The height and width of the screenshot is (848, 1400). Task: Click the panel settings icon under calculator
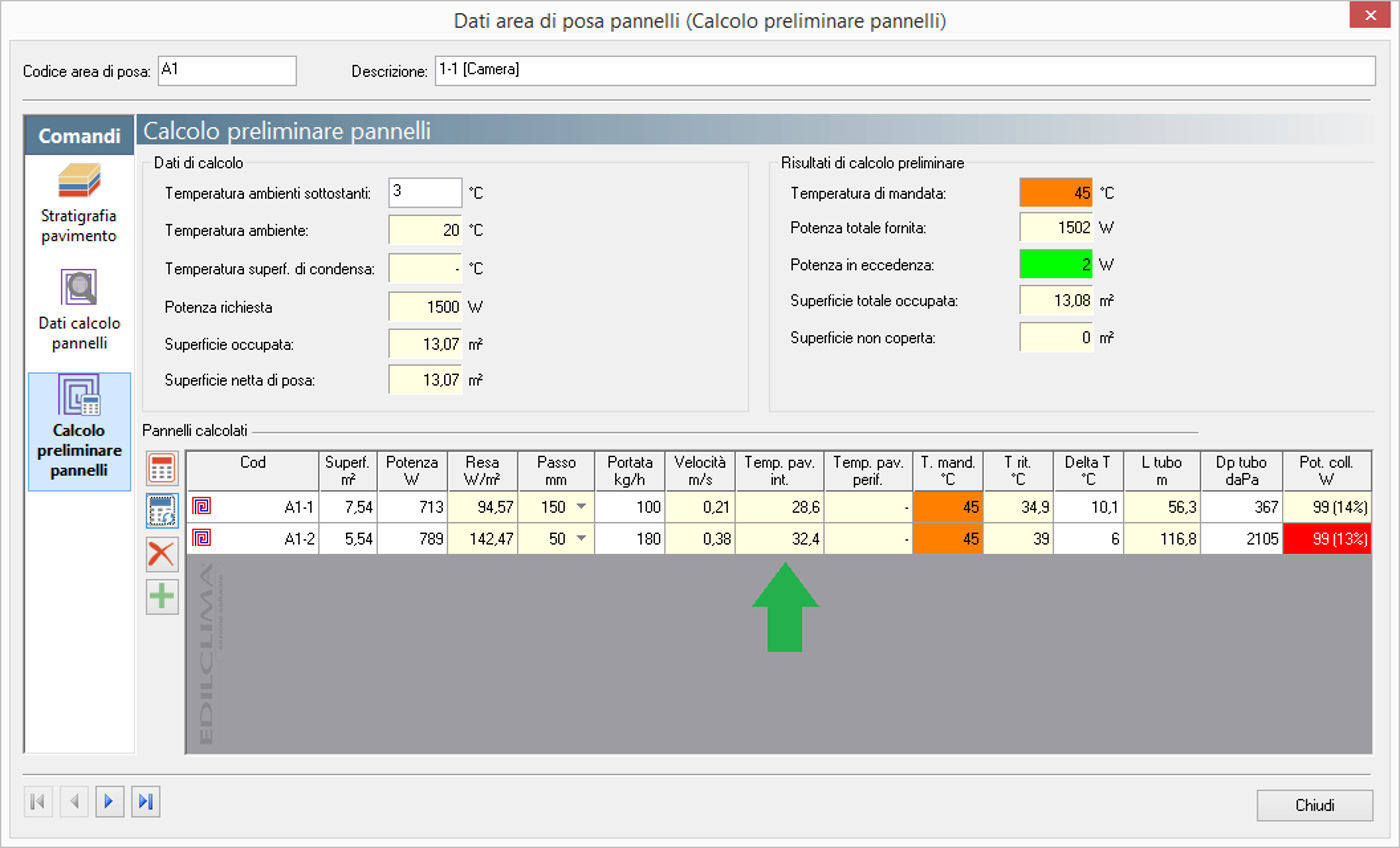click(x=162, y=510)
